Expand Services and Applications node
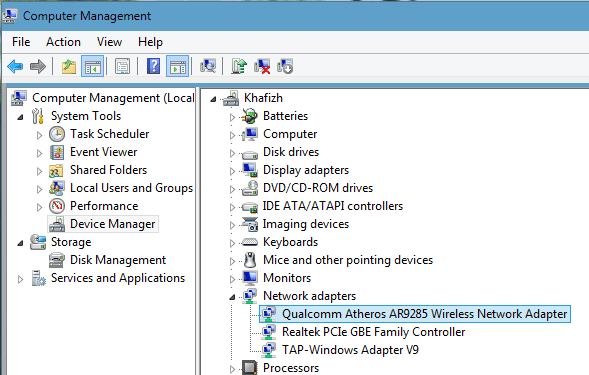589x375 pixels. click(x=20, y=279)
